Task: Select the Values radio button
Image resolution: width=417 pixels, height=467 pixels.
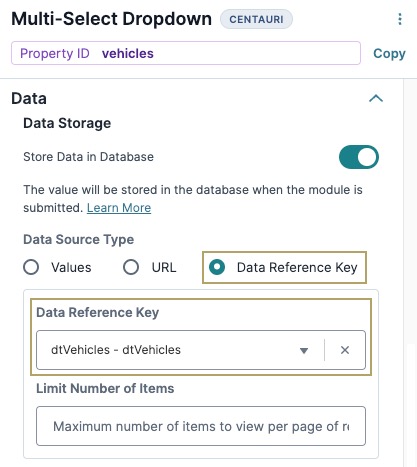Action: point(31,267)
